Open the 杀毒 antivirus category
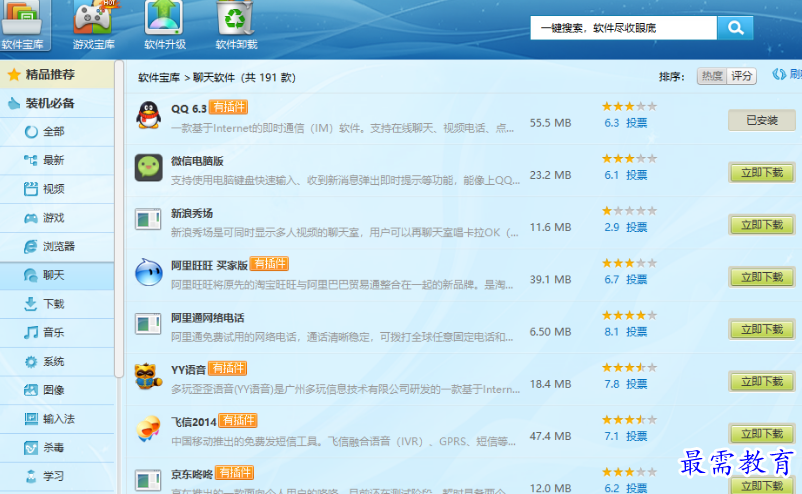 coord(57,448)
